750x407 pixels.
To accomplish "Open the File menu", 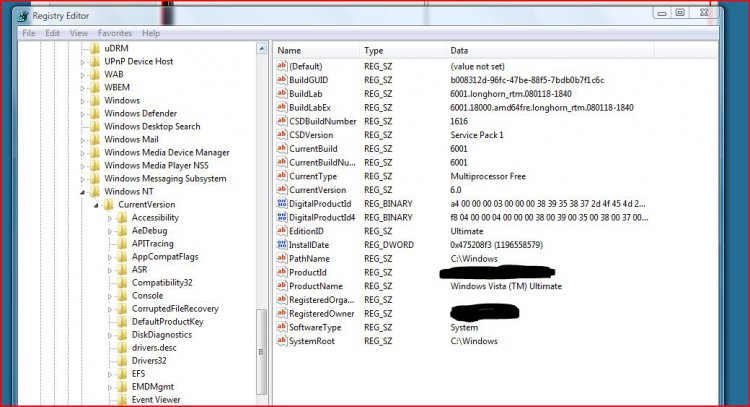I will [x=29, y=33].
